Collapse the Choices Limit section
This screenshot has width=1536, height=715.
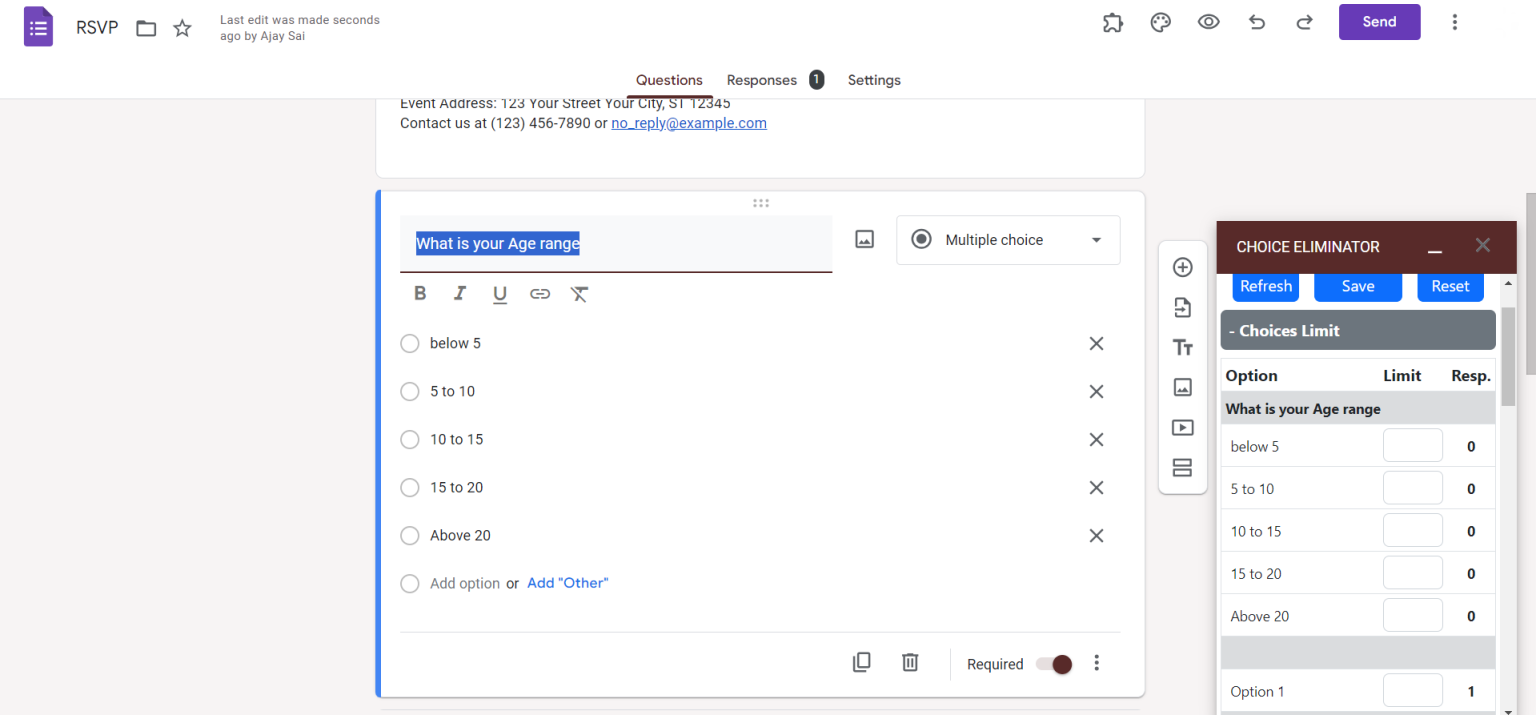[x=1358, y=330]
